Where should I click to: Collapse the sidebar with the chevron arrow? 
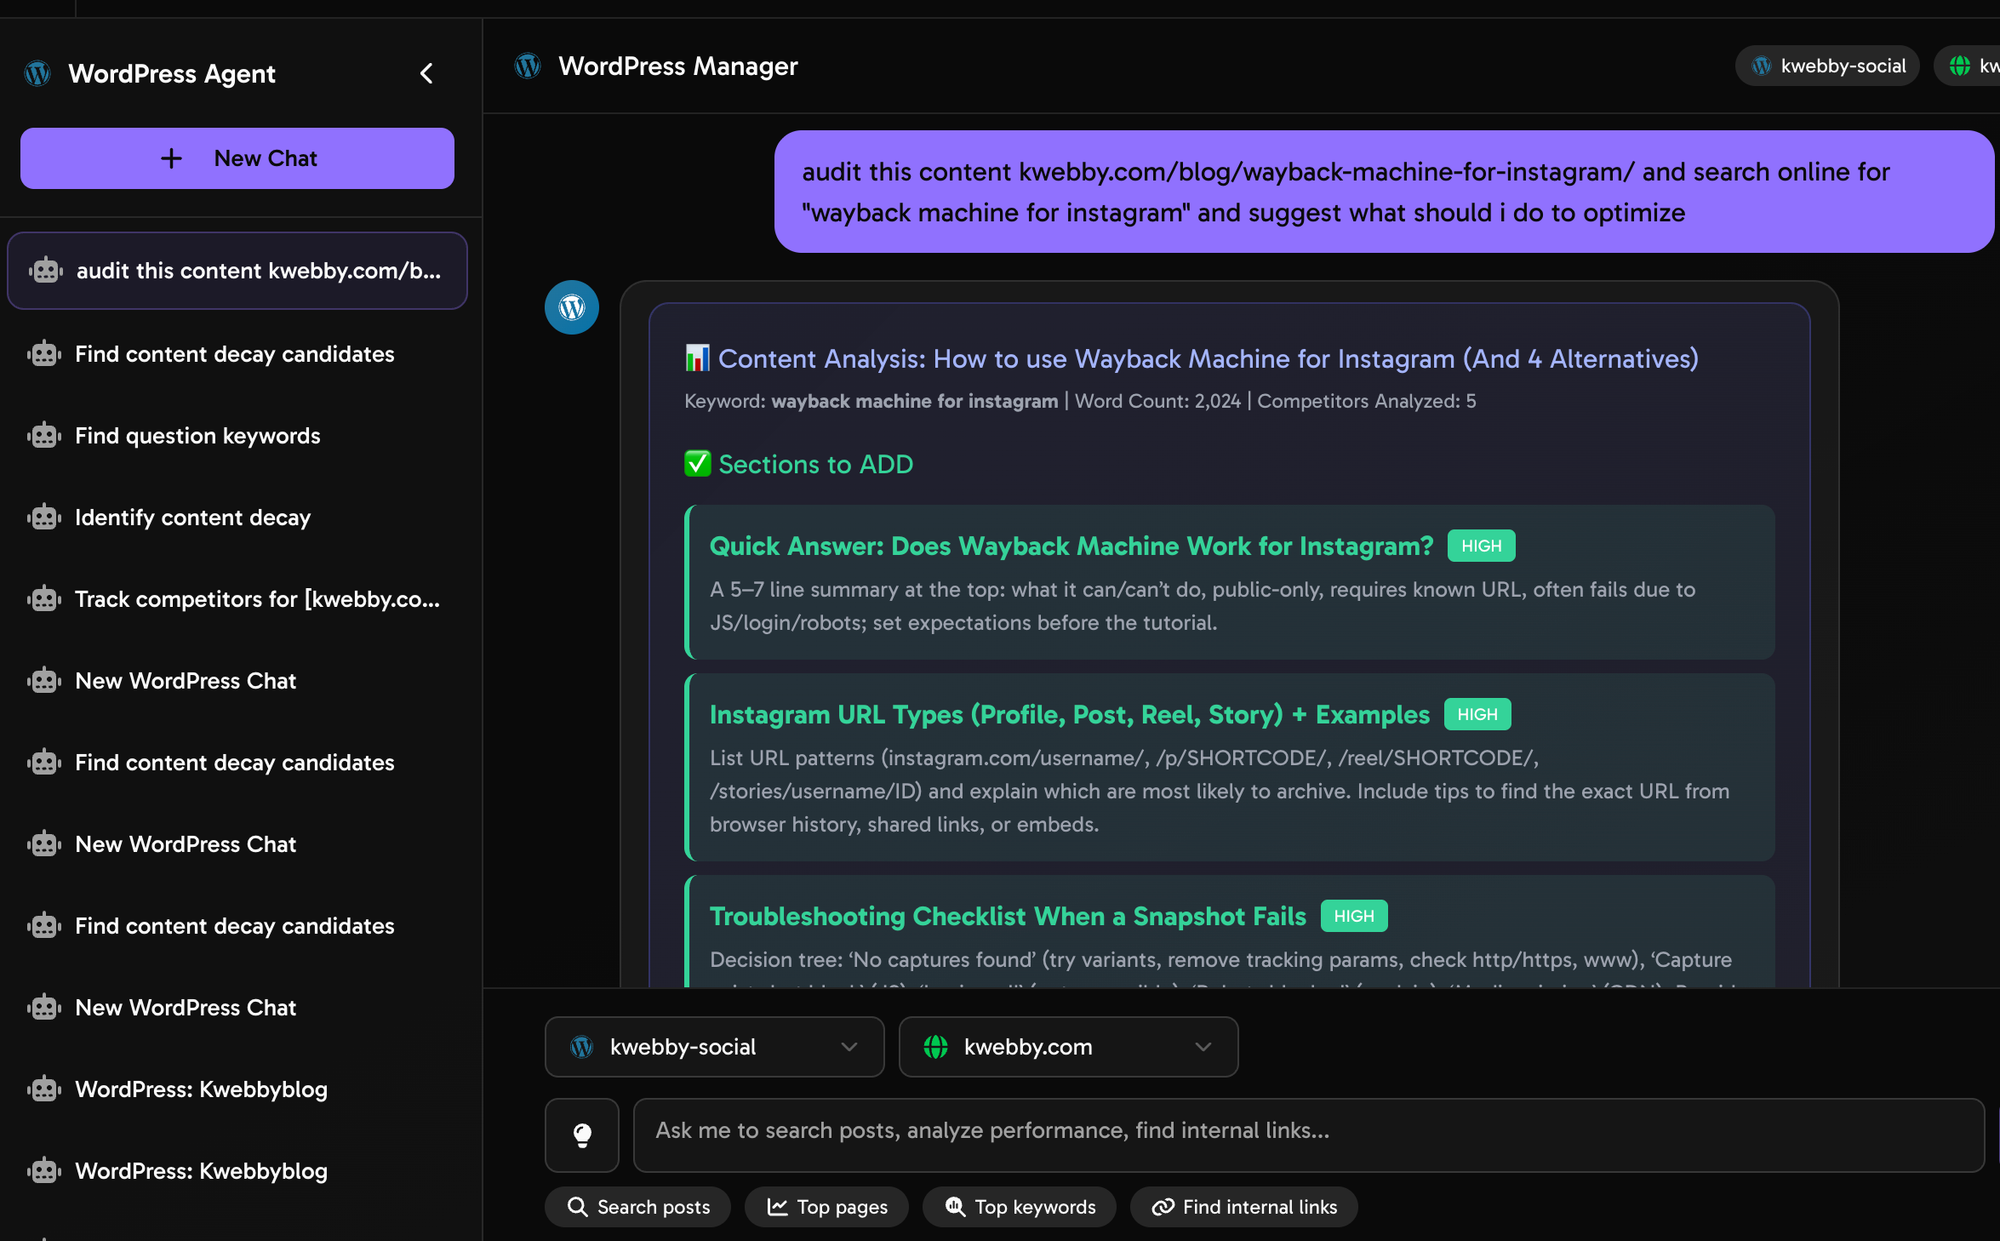427,73
